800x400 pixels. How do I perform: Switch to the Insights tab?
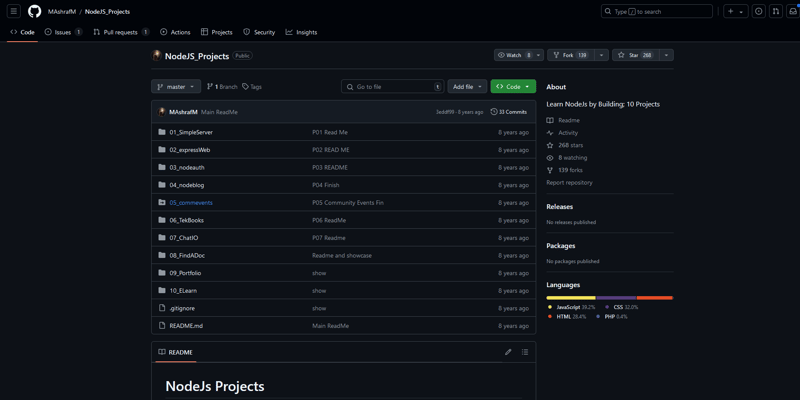click(301, 32)
